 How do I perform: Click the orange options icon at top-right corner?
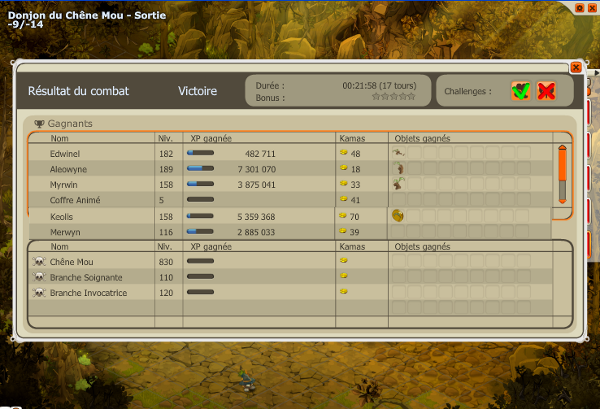pyautogui.click(x=580, y=8)
